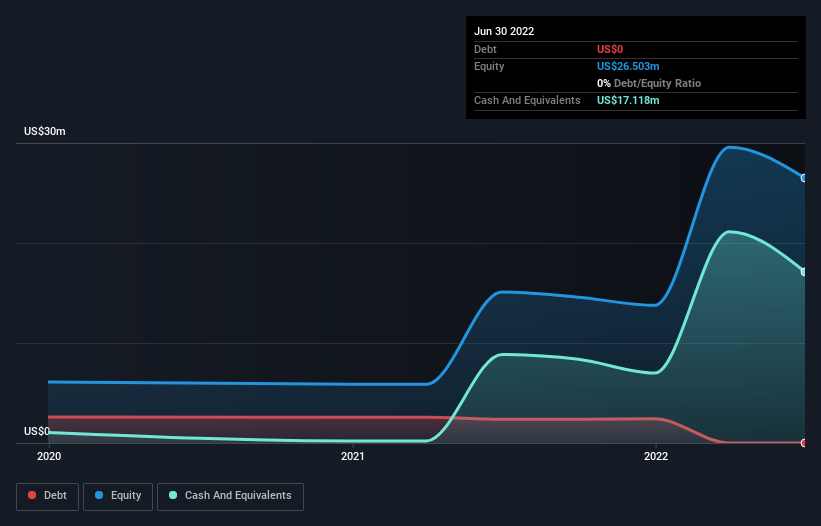Click the 2022 x-axis label
821x526 pixels.
coord(656,456)
